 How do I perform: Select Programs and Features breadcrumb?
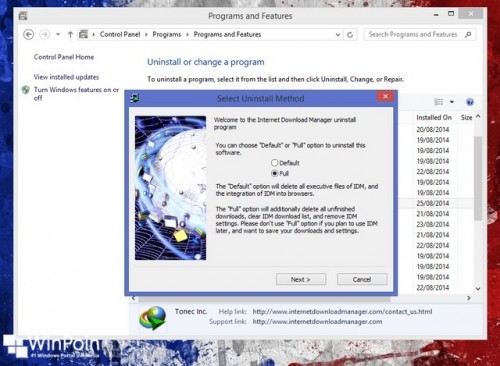click(227, 34)
